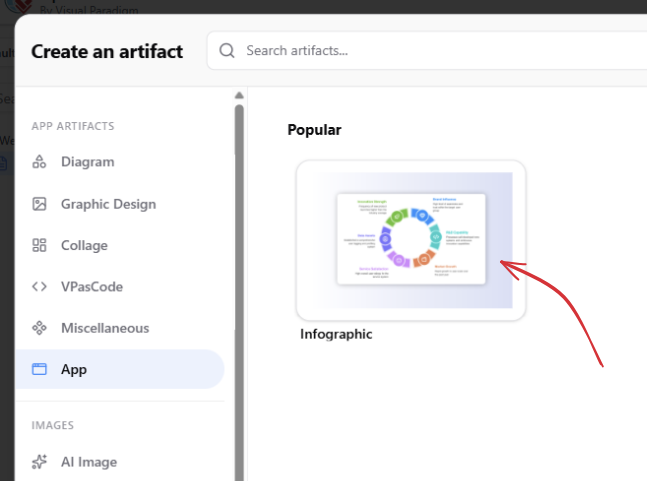Focus the Search artifacts field
The height and width of the screenshot is (481, 647).
point(427,51)
